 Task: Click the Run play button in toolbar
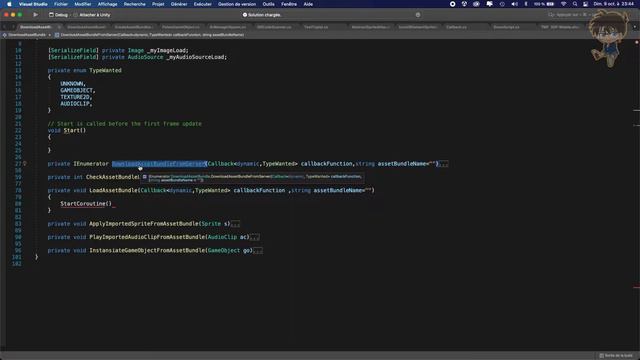tap(36, 15)
